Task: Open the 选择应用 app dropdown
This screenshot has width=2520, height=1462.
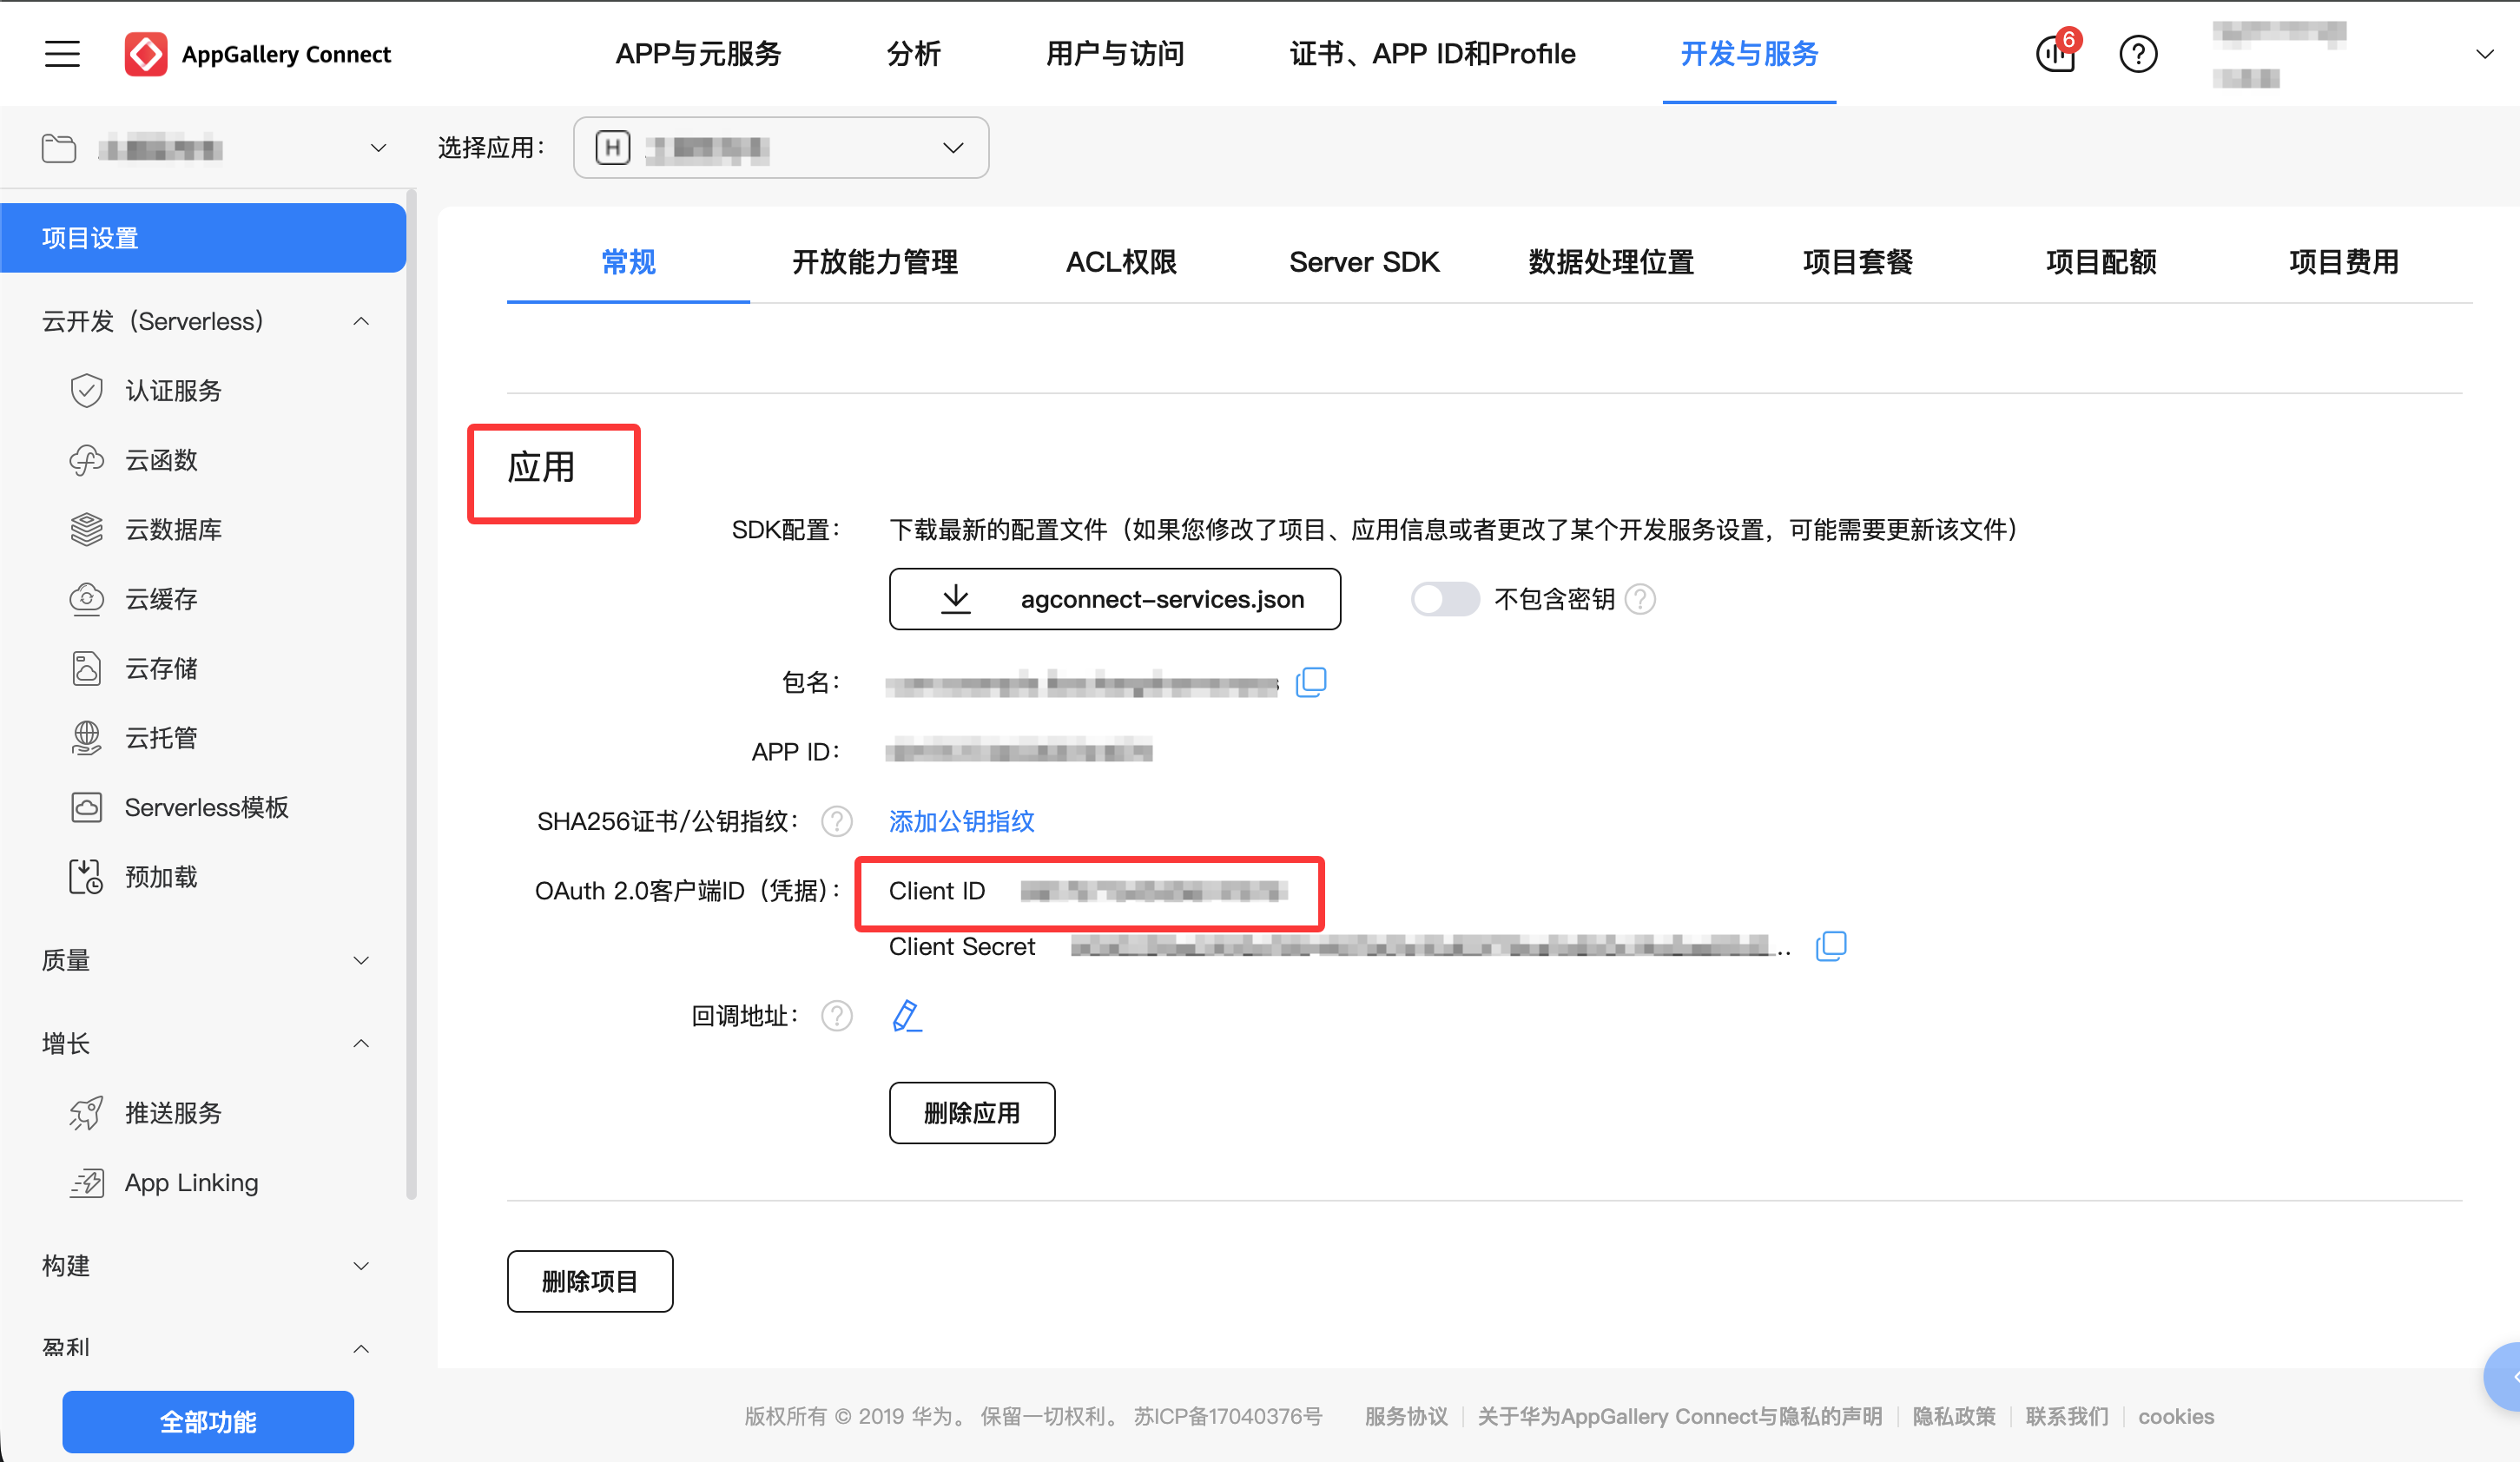Action: [x=780, y=148]
